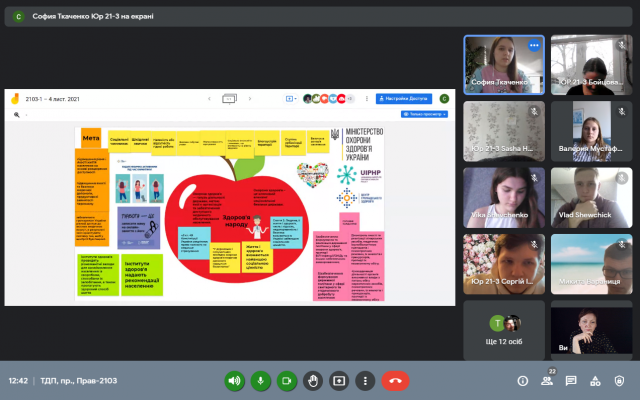
Task: Click the muted mic icon on Sasha H tile
Action: (534, 111)
